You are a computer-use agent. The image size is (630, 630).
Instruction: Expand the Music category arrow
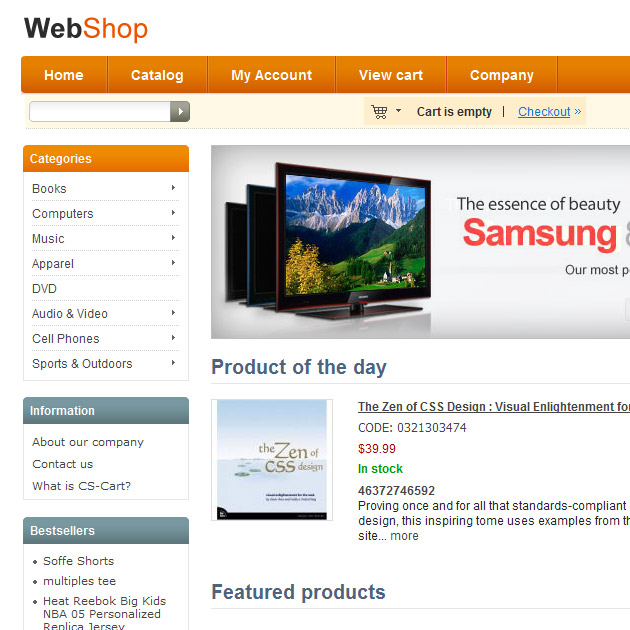[x=173, y=237]
